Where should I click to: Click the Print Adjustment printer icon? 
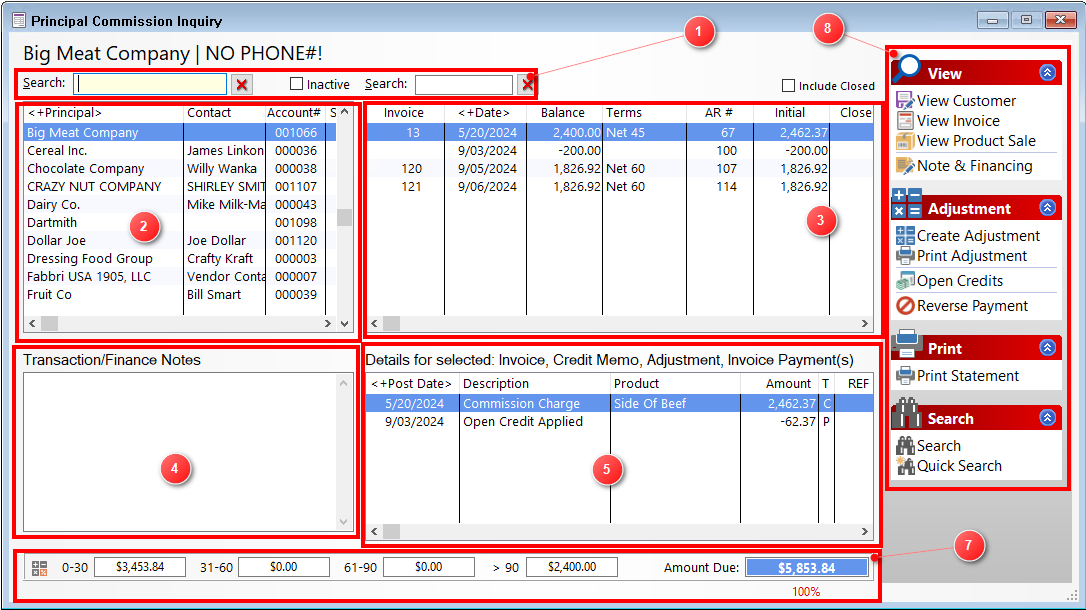(905, 256)
